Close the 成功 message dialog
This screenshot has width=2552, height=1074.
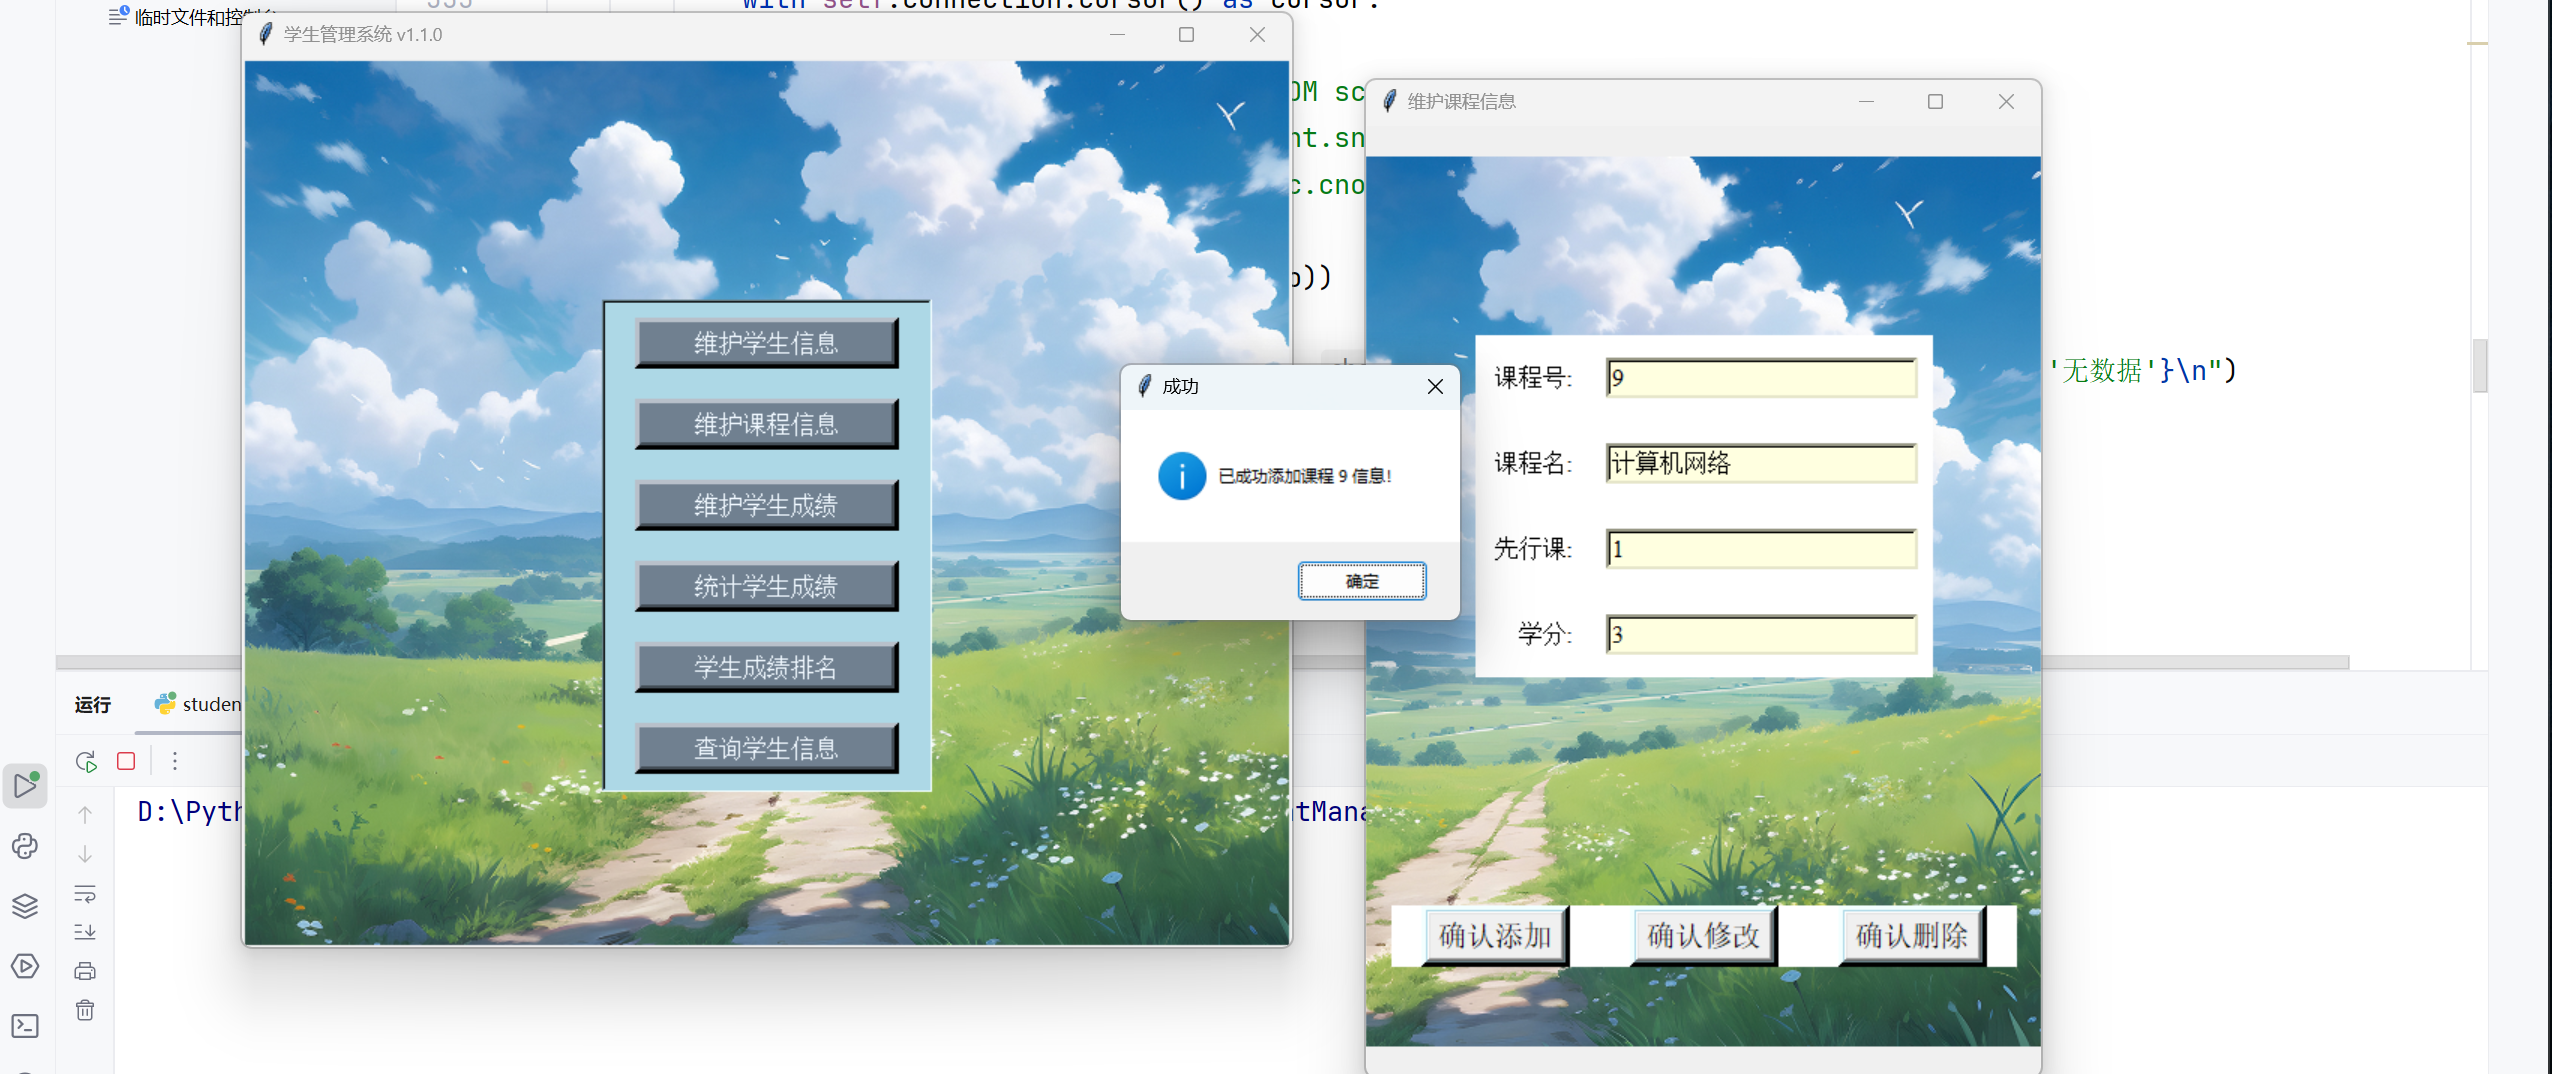click(x=1435, y=387)
